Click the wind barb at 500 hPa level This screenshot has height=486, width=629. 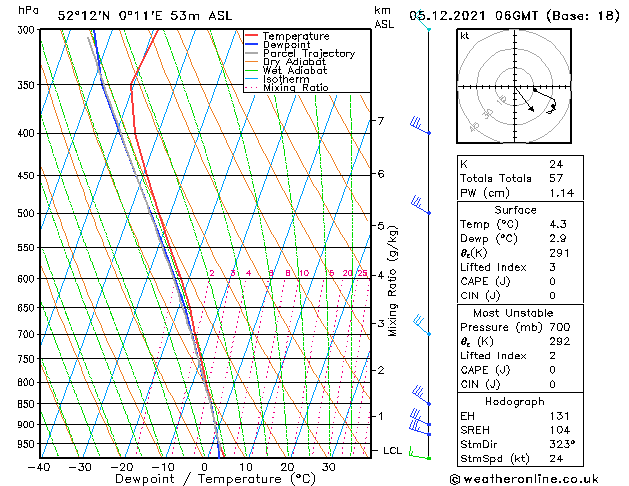click(x=421, y=205)
